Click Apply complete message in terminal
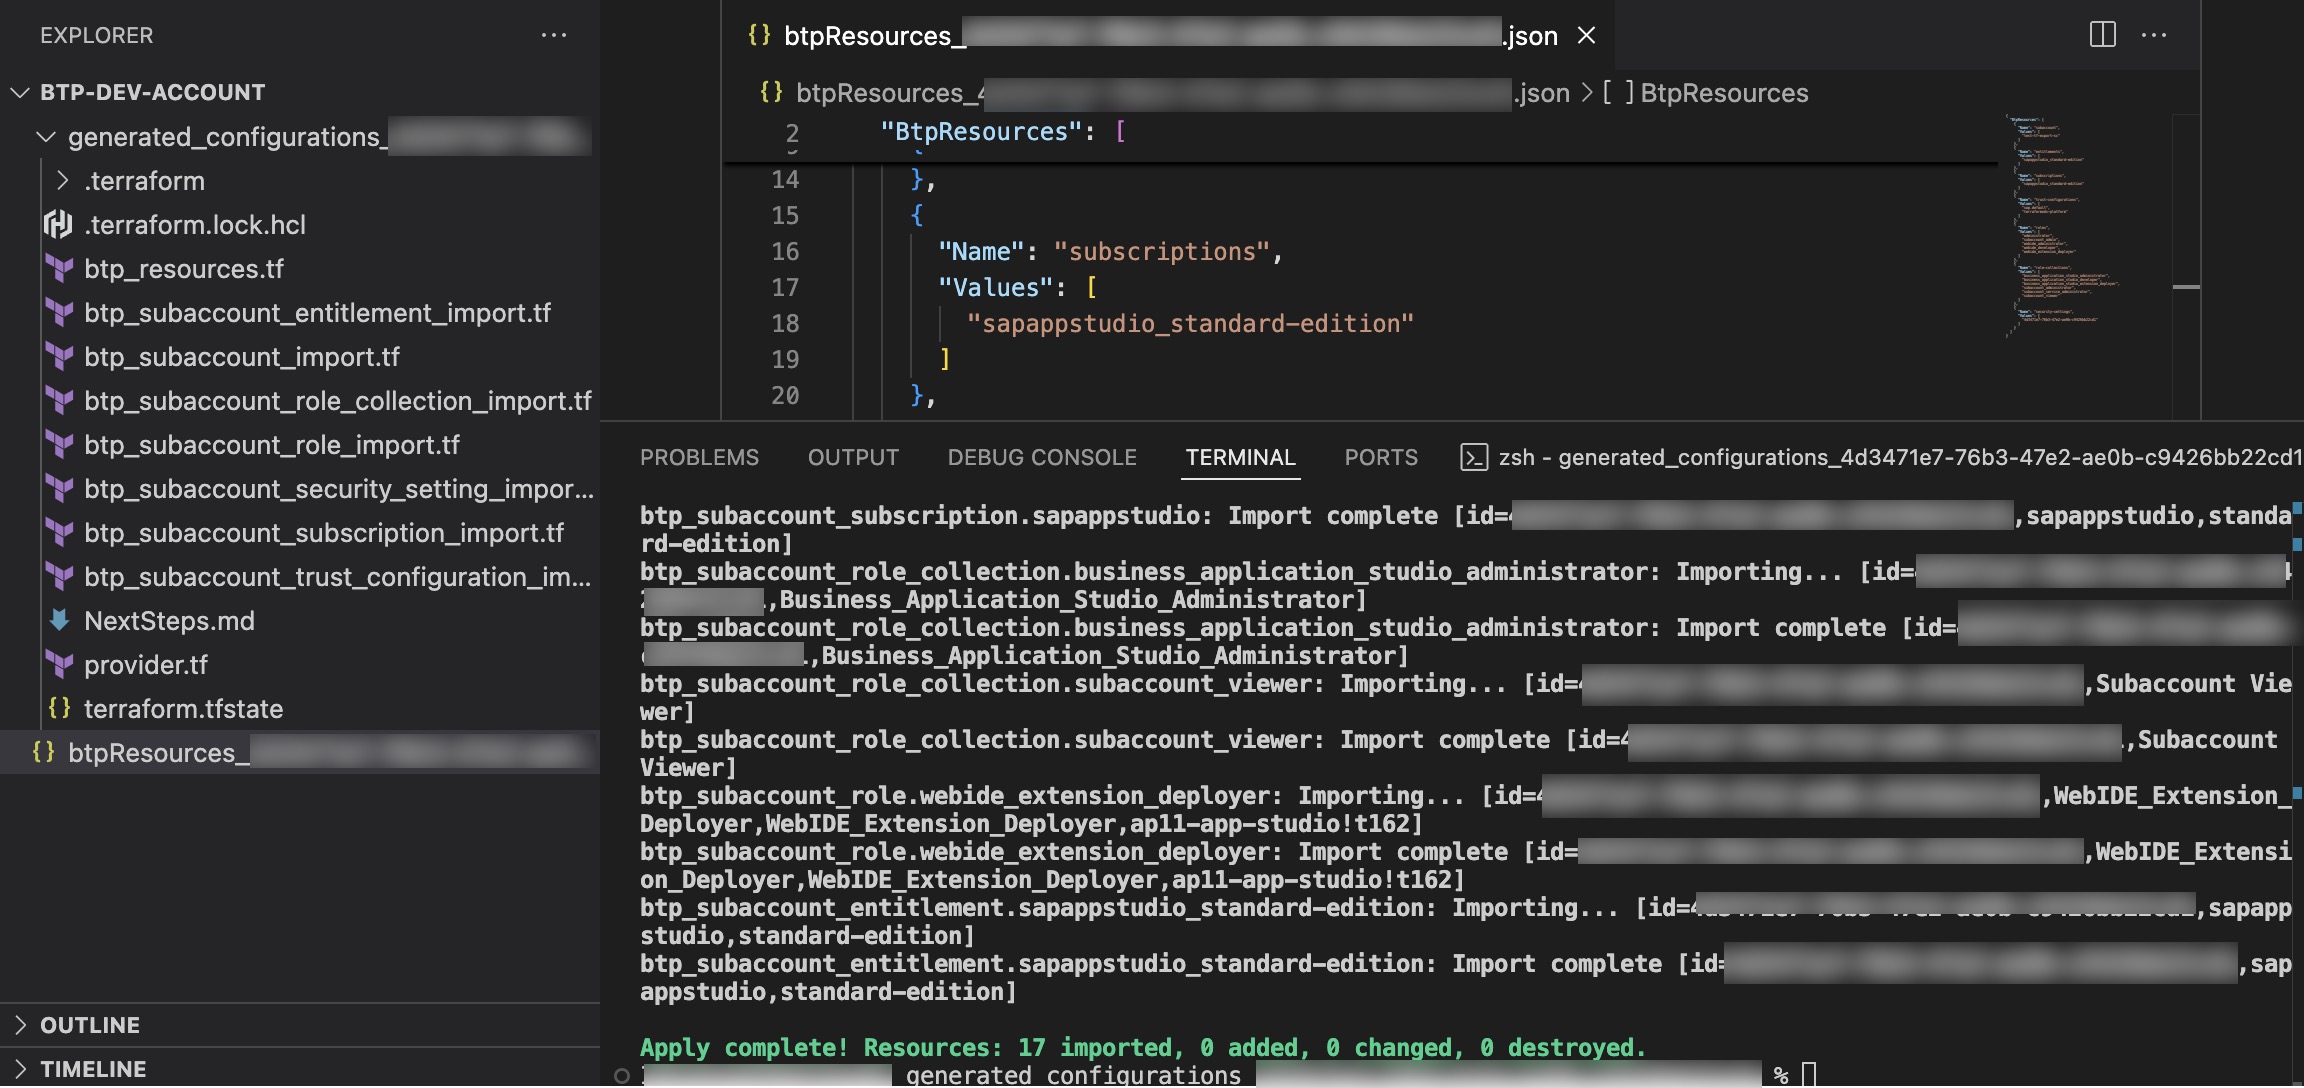The width and height of the screenshot is (2304, 1088). click(x=1142, y=1047)
